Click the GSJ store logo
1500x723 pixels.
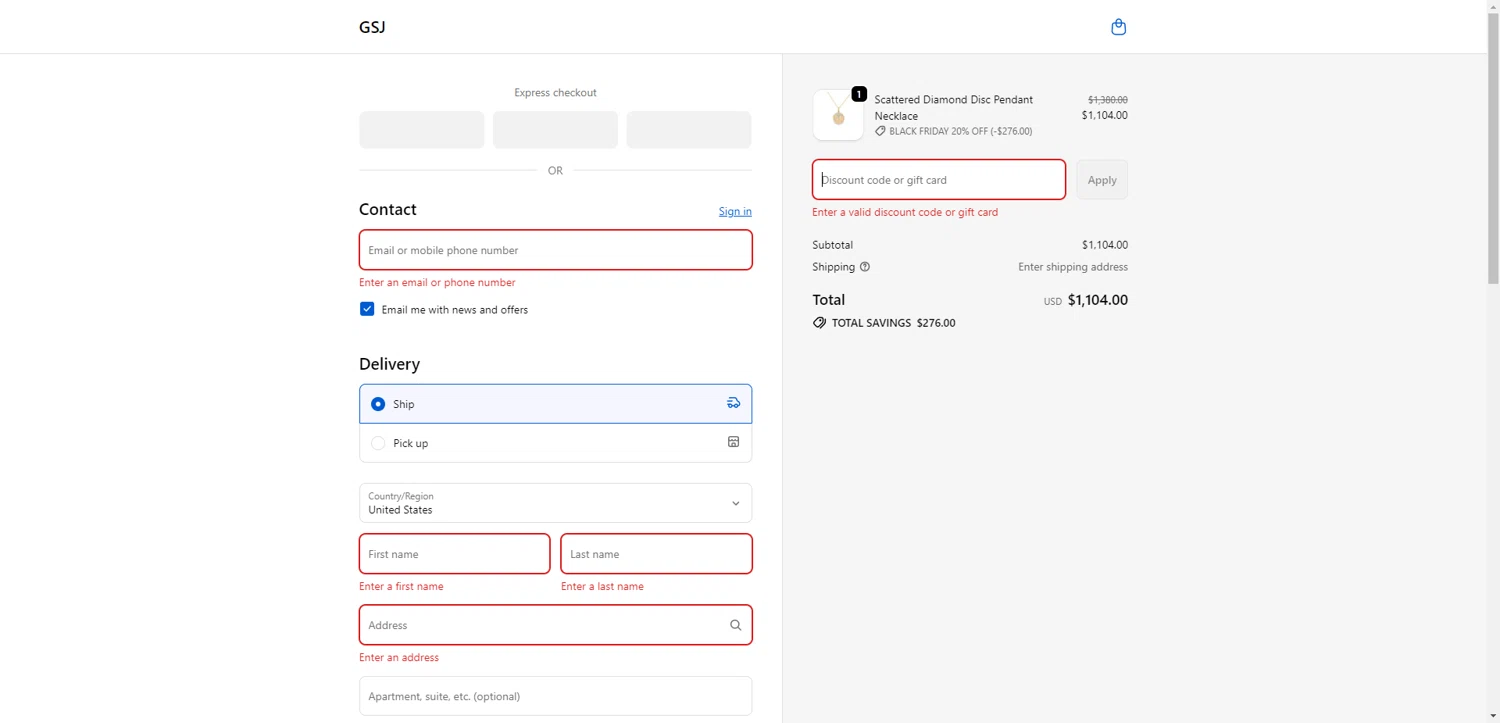(372, 27)
